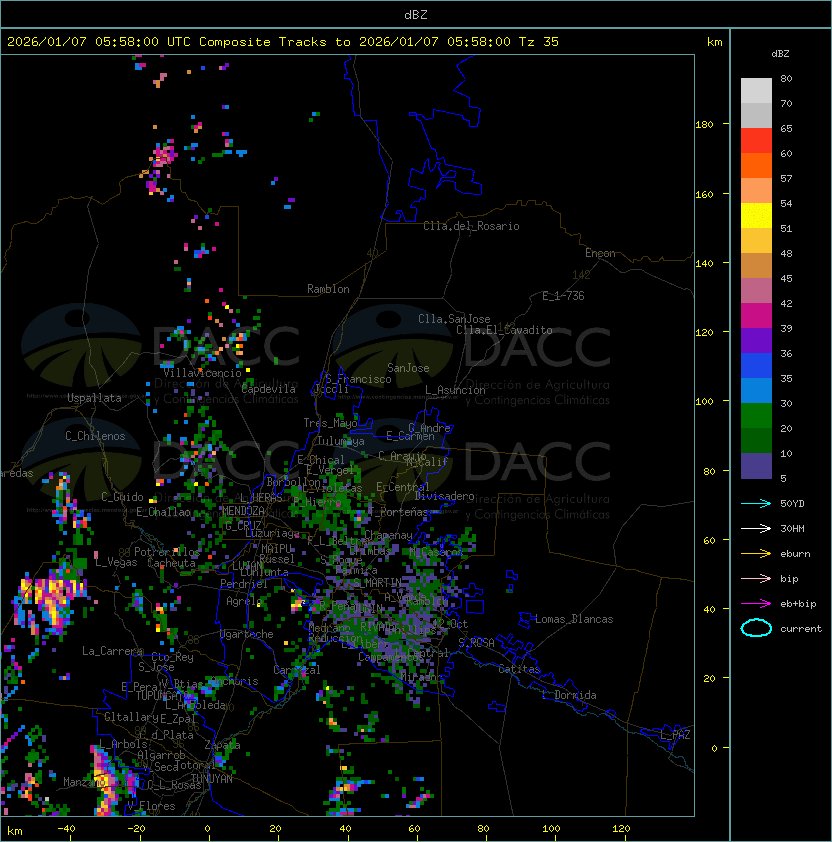This screenshot has height=842, width=832.
Task: Click the '54' label on the dBZ scale
Action: click(786, 204)
